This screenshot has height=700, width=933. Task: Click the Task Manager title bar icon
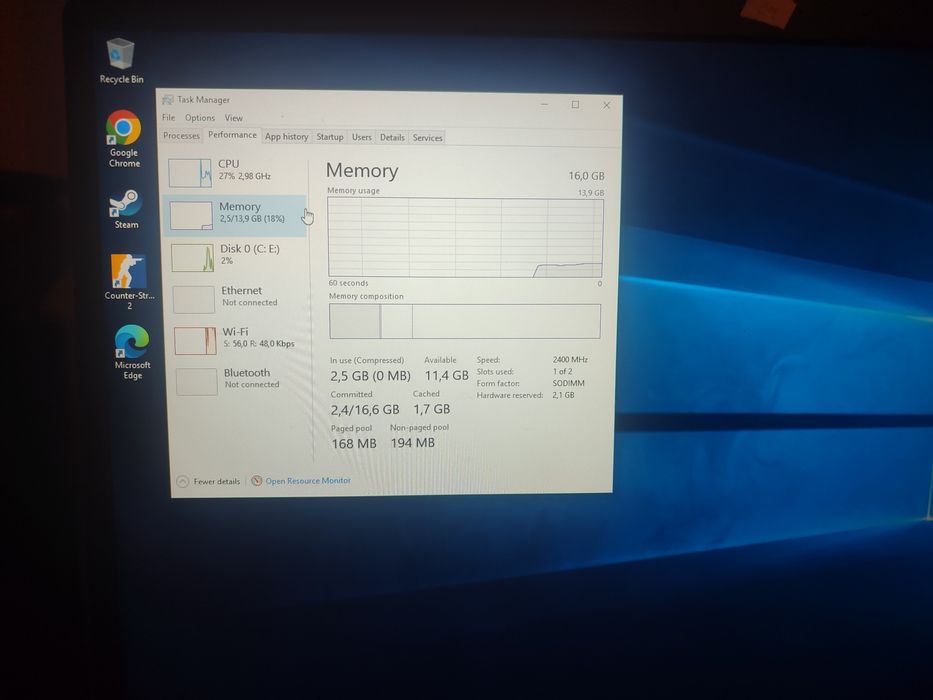168,99
